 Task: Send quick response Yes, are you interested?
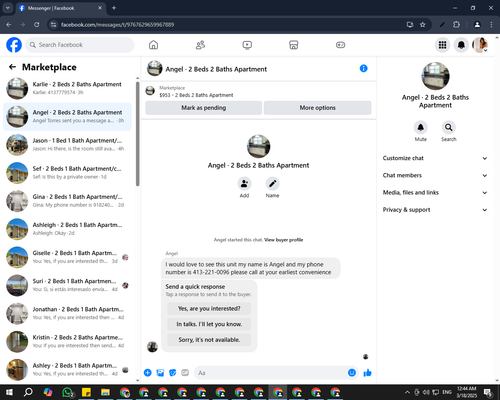pos(209,308)
